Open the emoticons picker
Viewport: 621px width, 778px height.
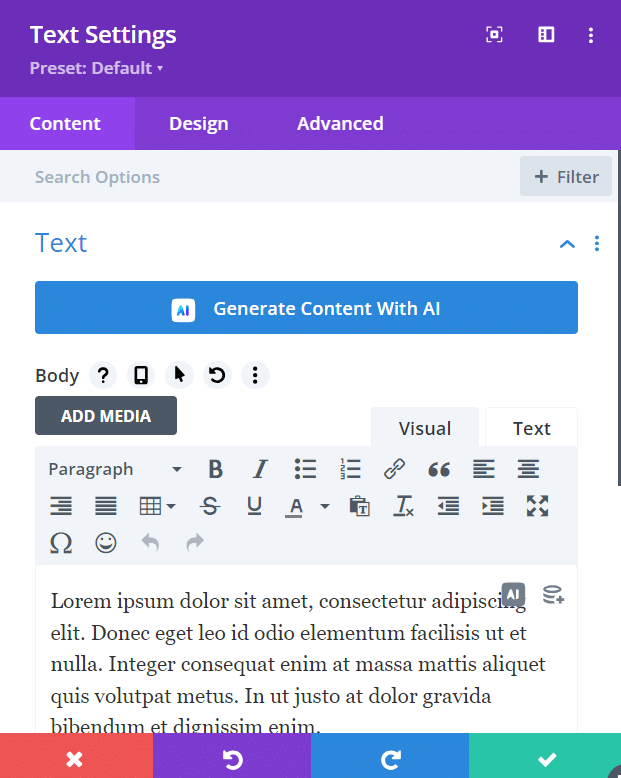point(106,543)
